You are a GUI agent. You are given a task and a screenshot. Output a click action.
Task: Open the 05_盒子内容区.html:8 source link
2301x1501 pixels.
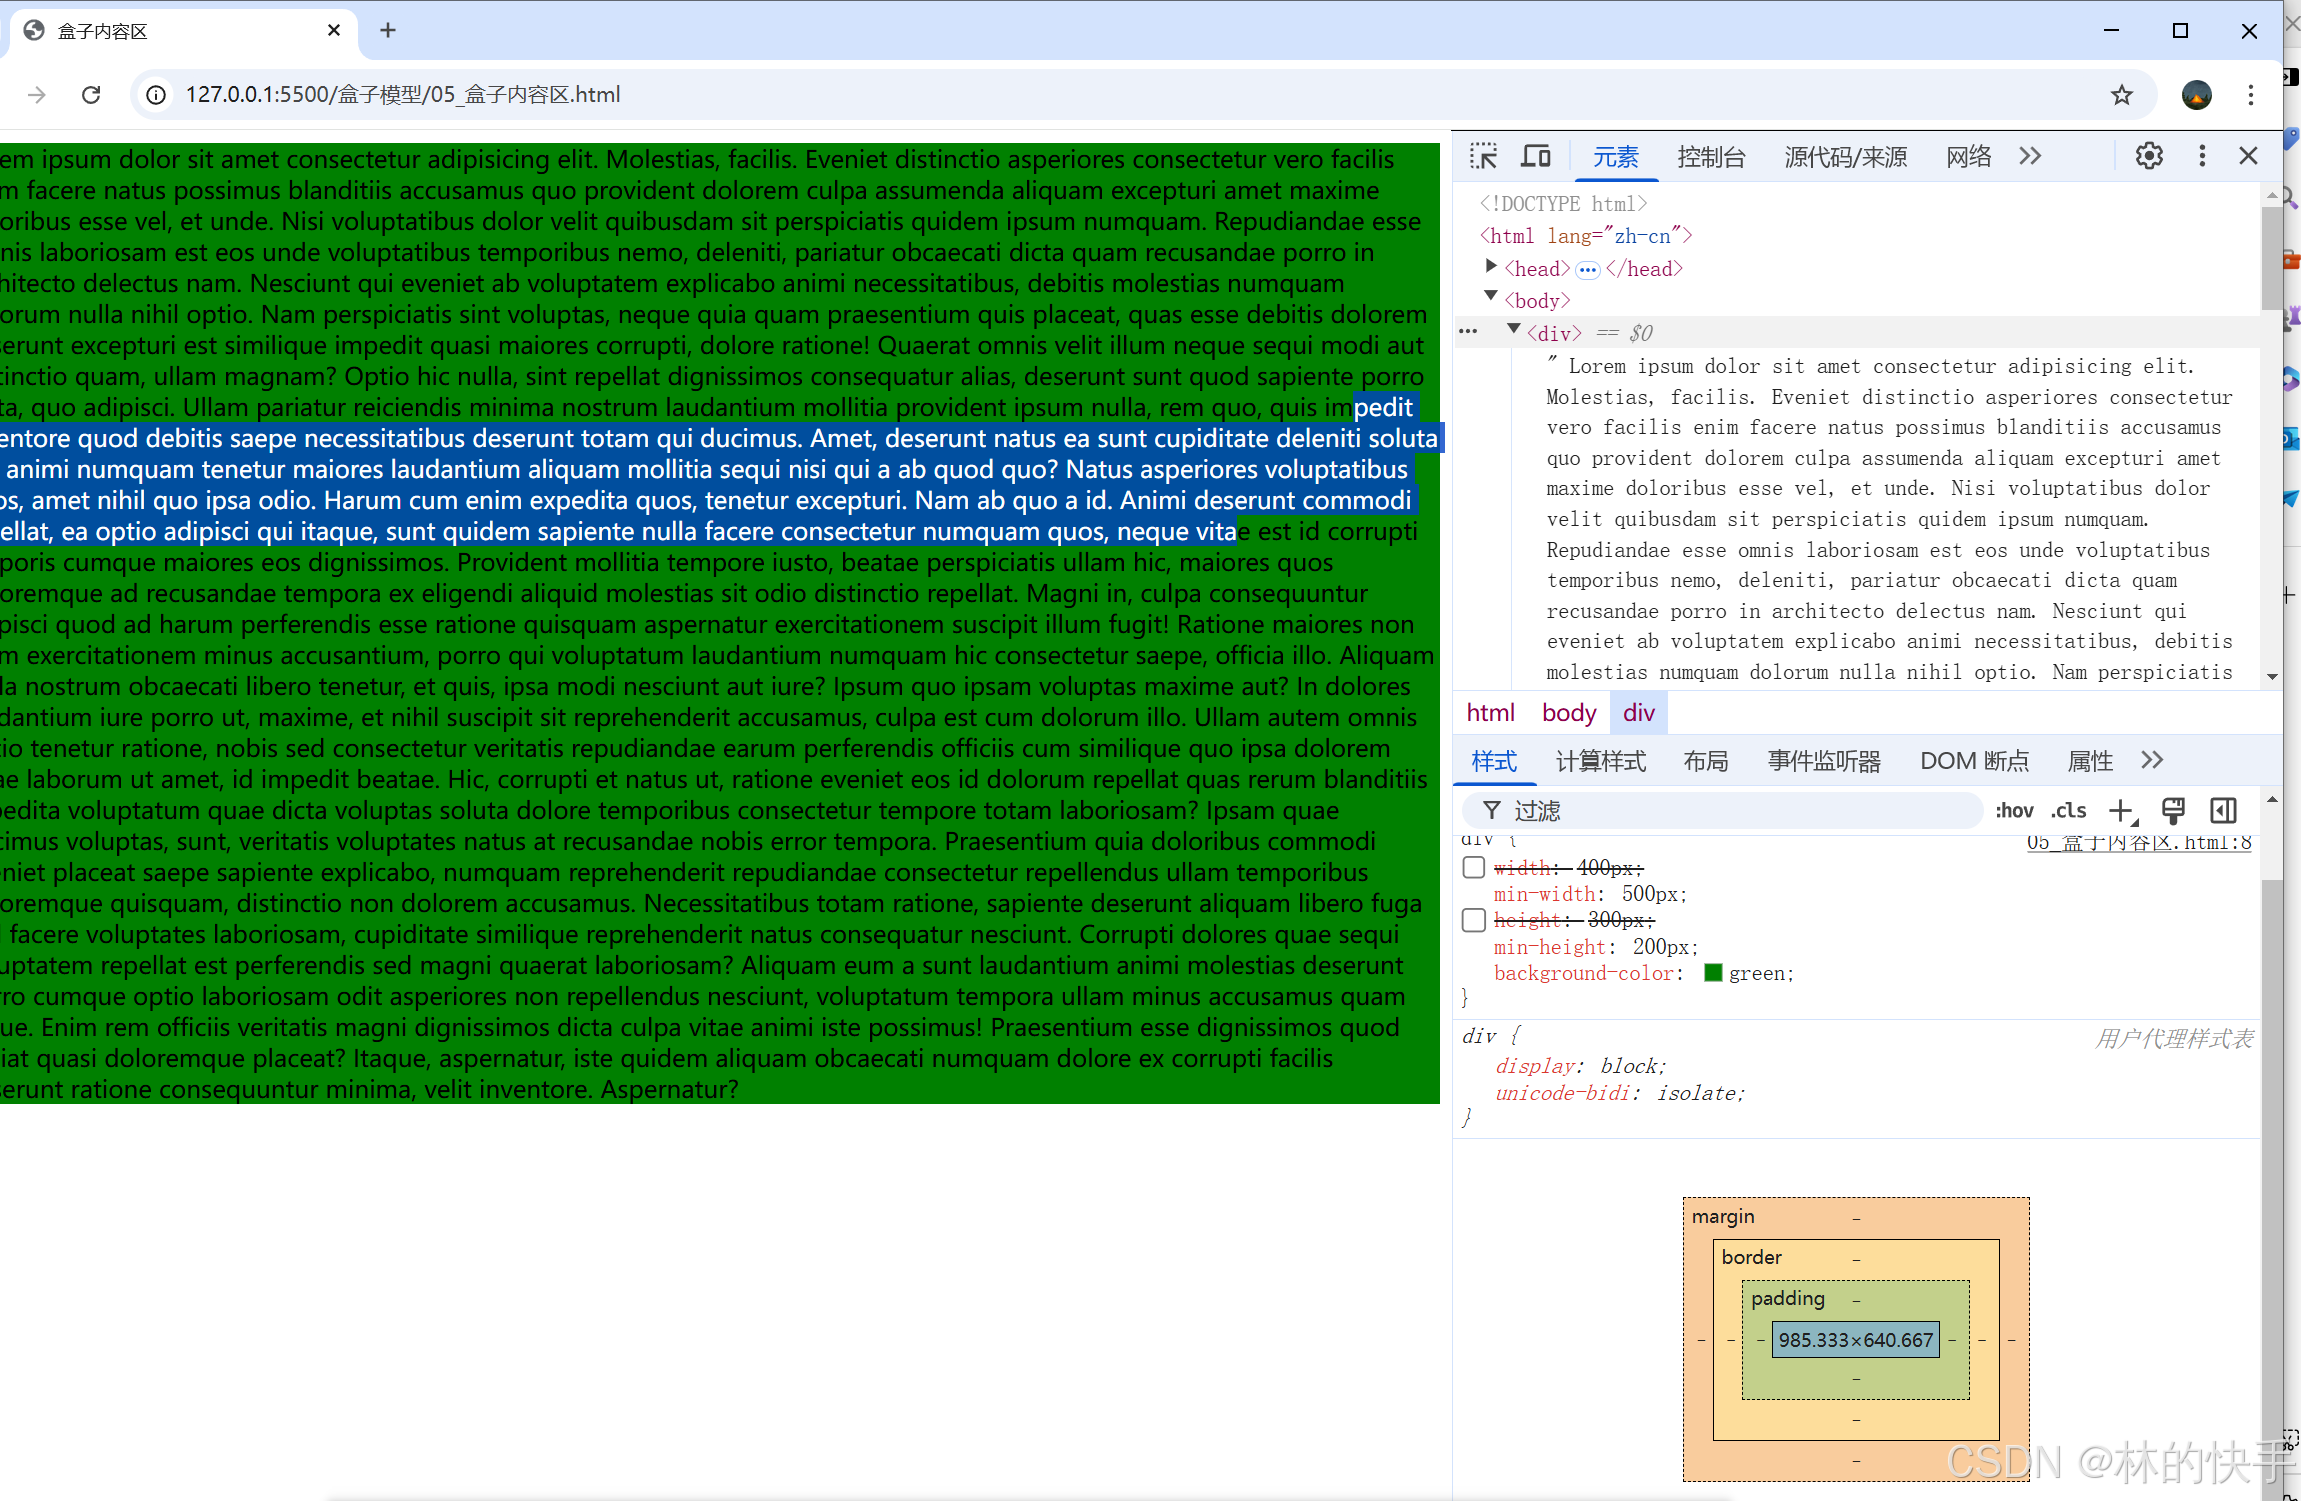(x=2138, y=843)
